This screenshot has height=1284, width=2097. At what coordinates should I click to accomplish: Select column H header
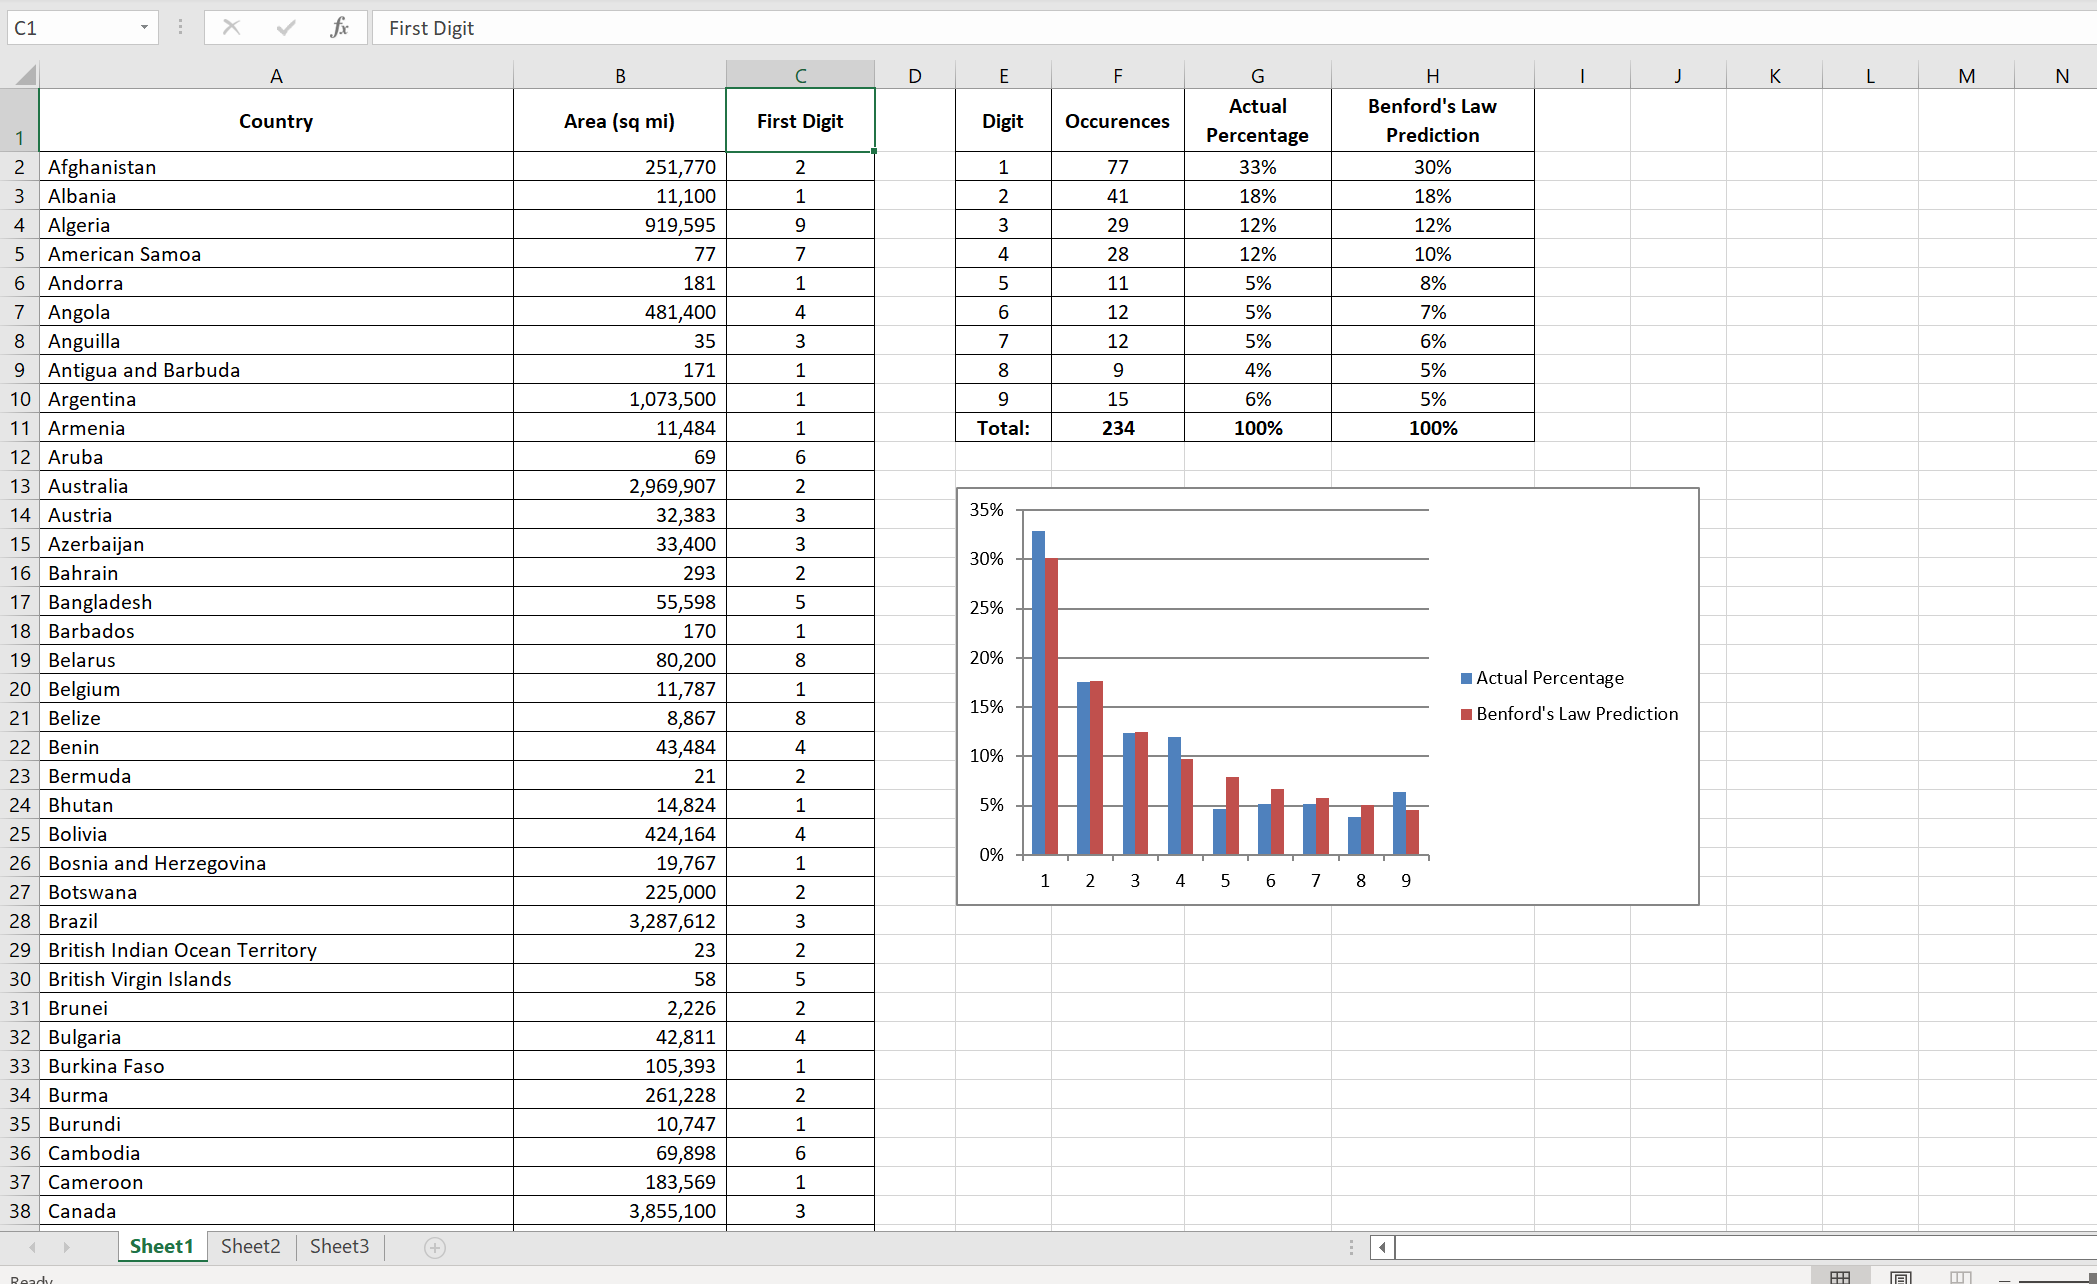click(x=1432, y=76)
